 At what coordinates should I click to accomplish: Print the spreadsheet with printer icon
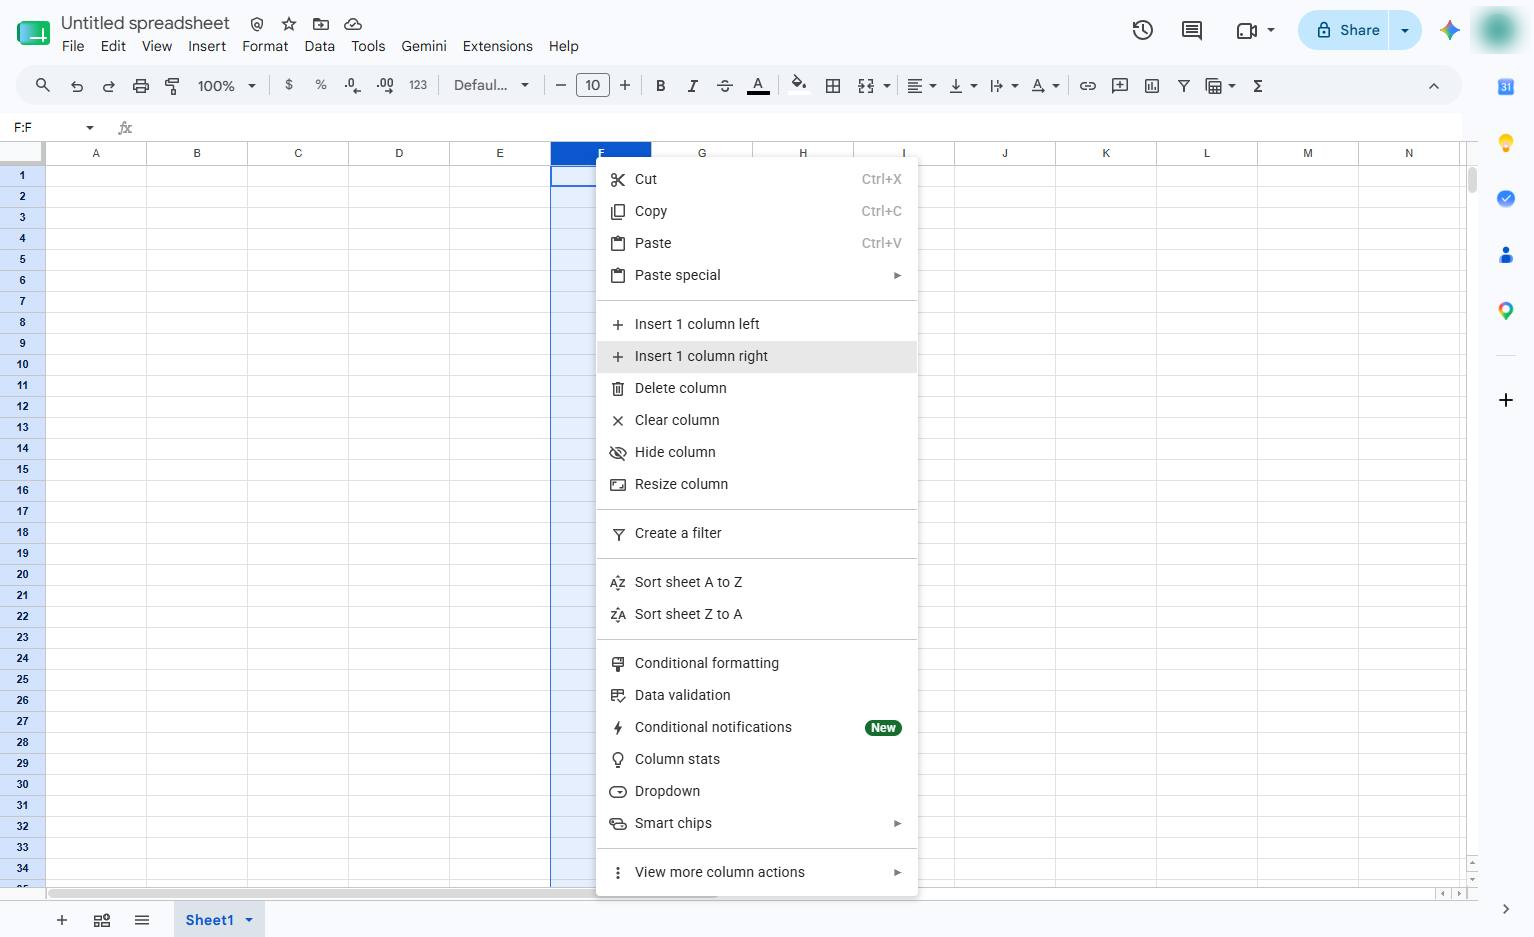(x=141, y=86)
